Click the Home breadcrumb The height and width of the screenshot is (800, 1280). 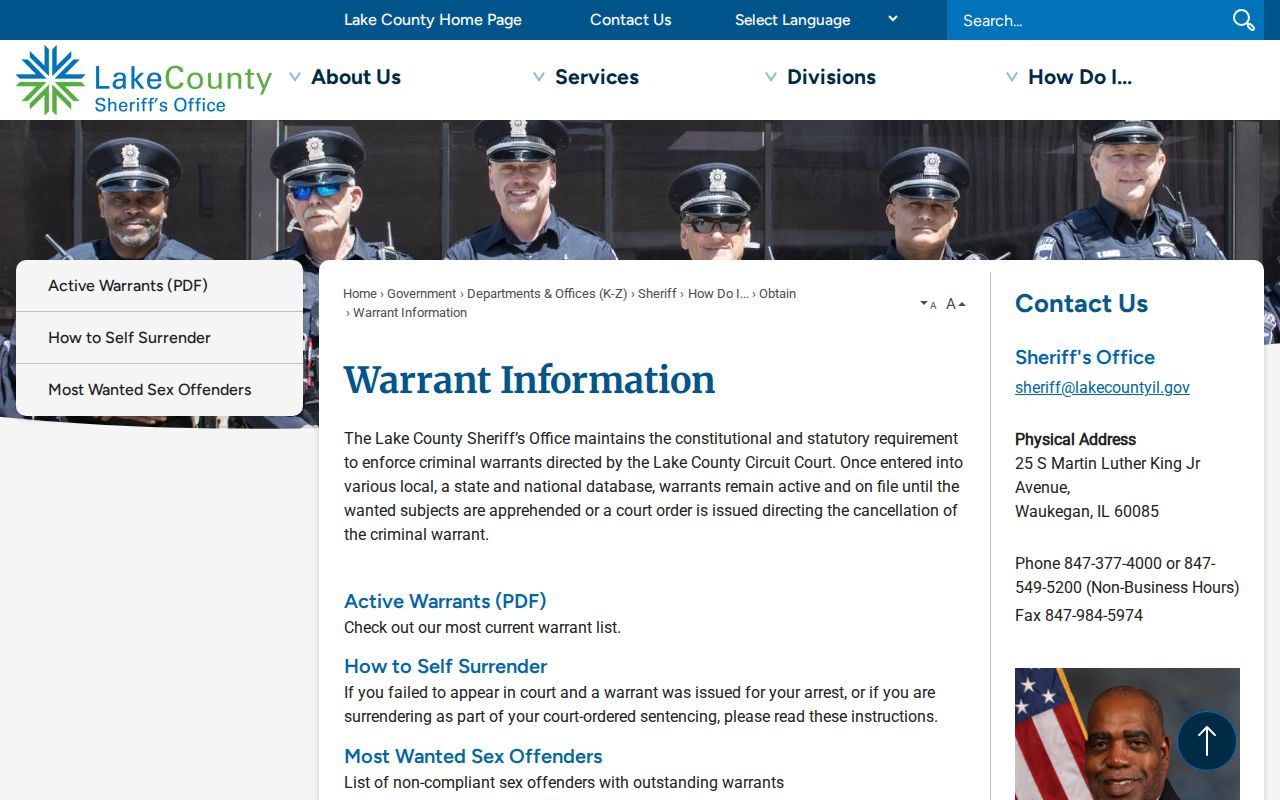(360, 294)
